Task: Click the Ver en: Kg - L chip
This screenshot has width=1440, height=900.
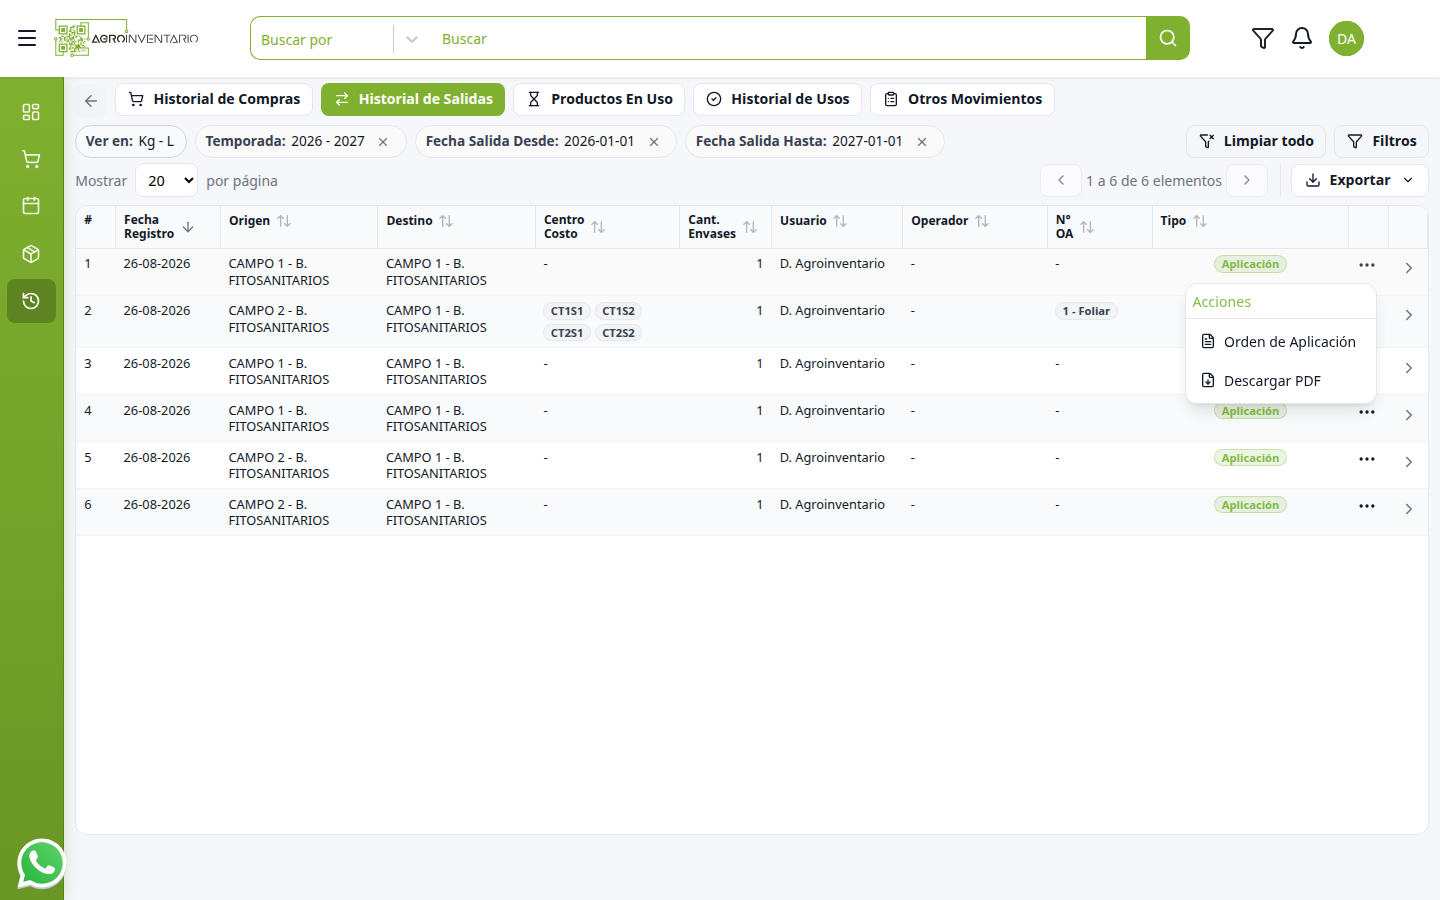Action: [x=130, y=141]
